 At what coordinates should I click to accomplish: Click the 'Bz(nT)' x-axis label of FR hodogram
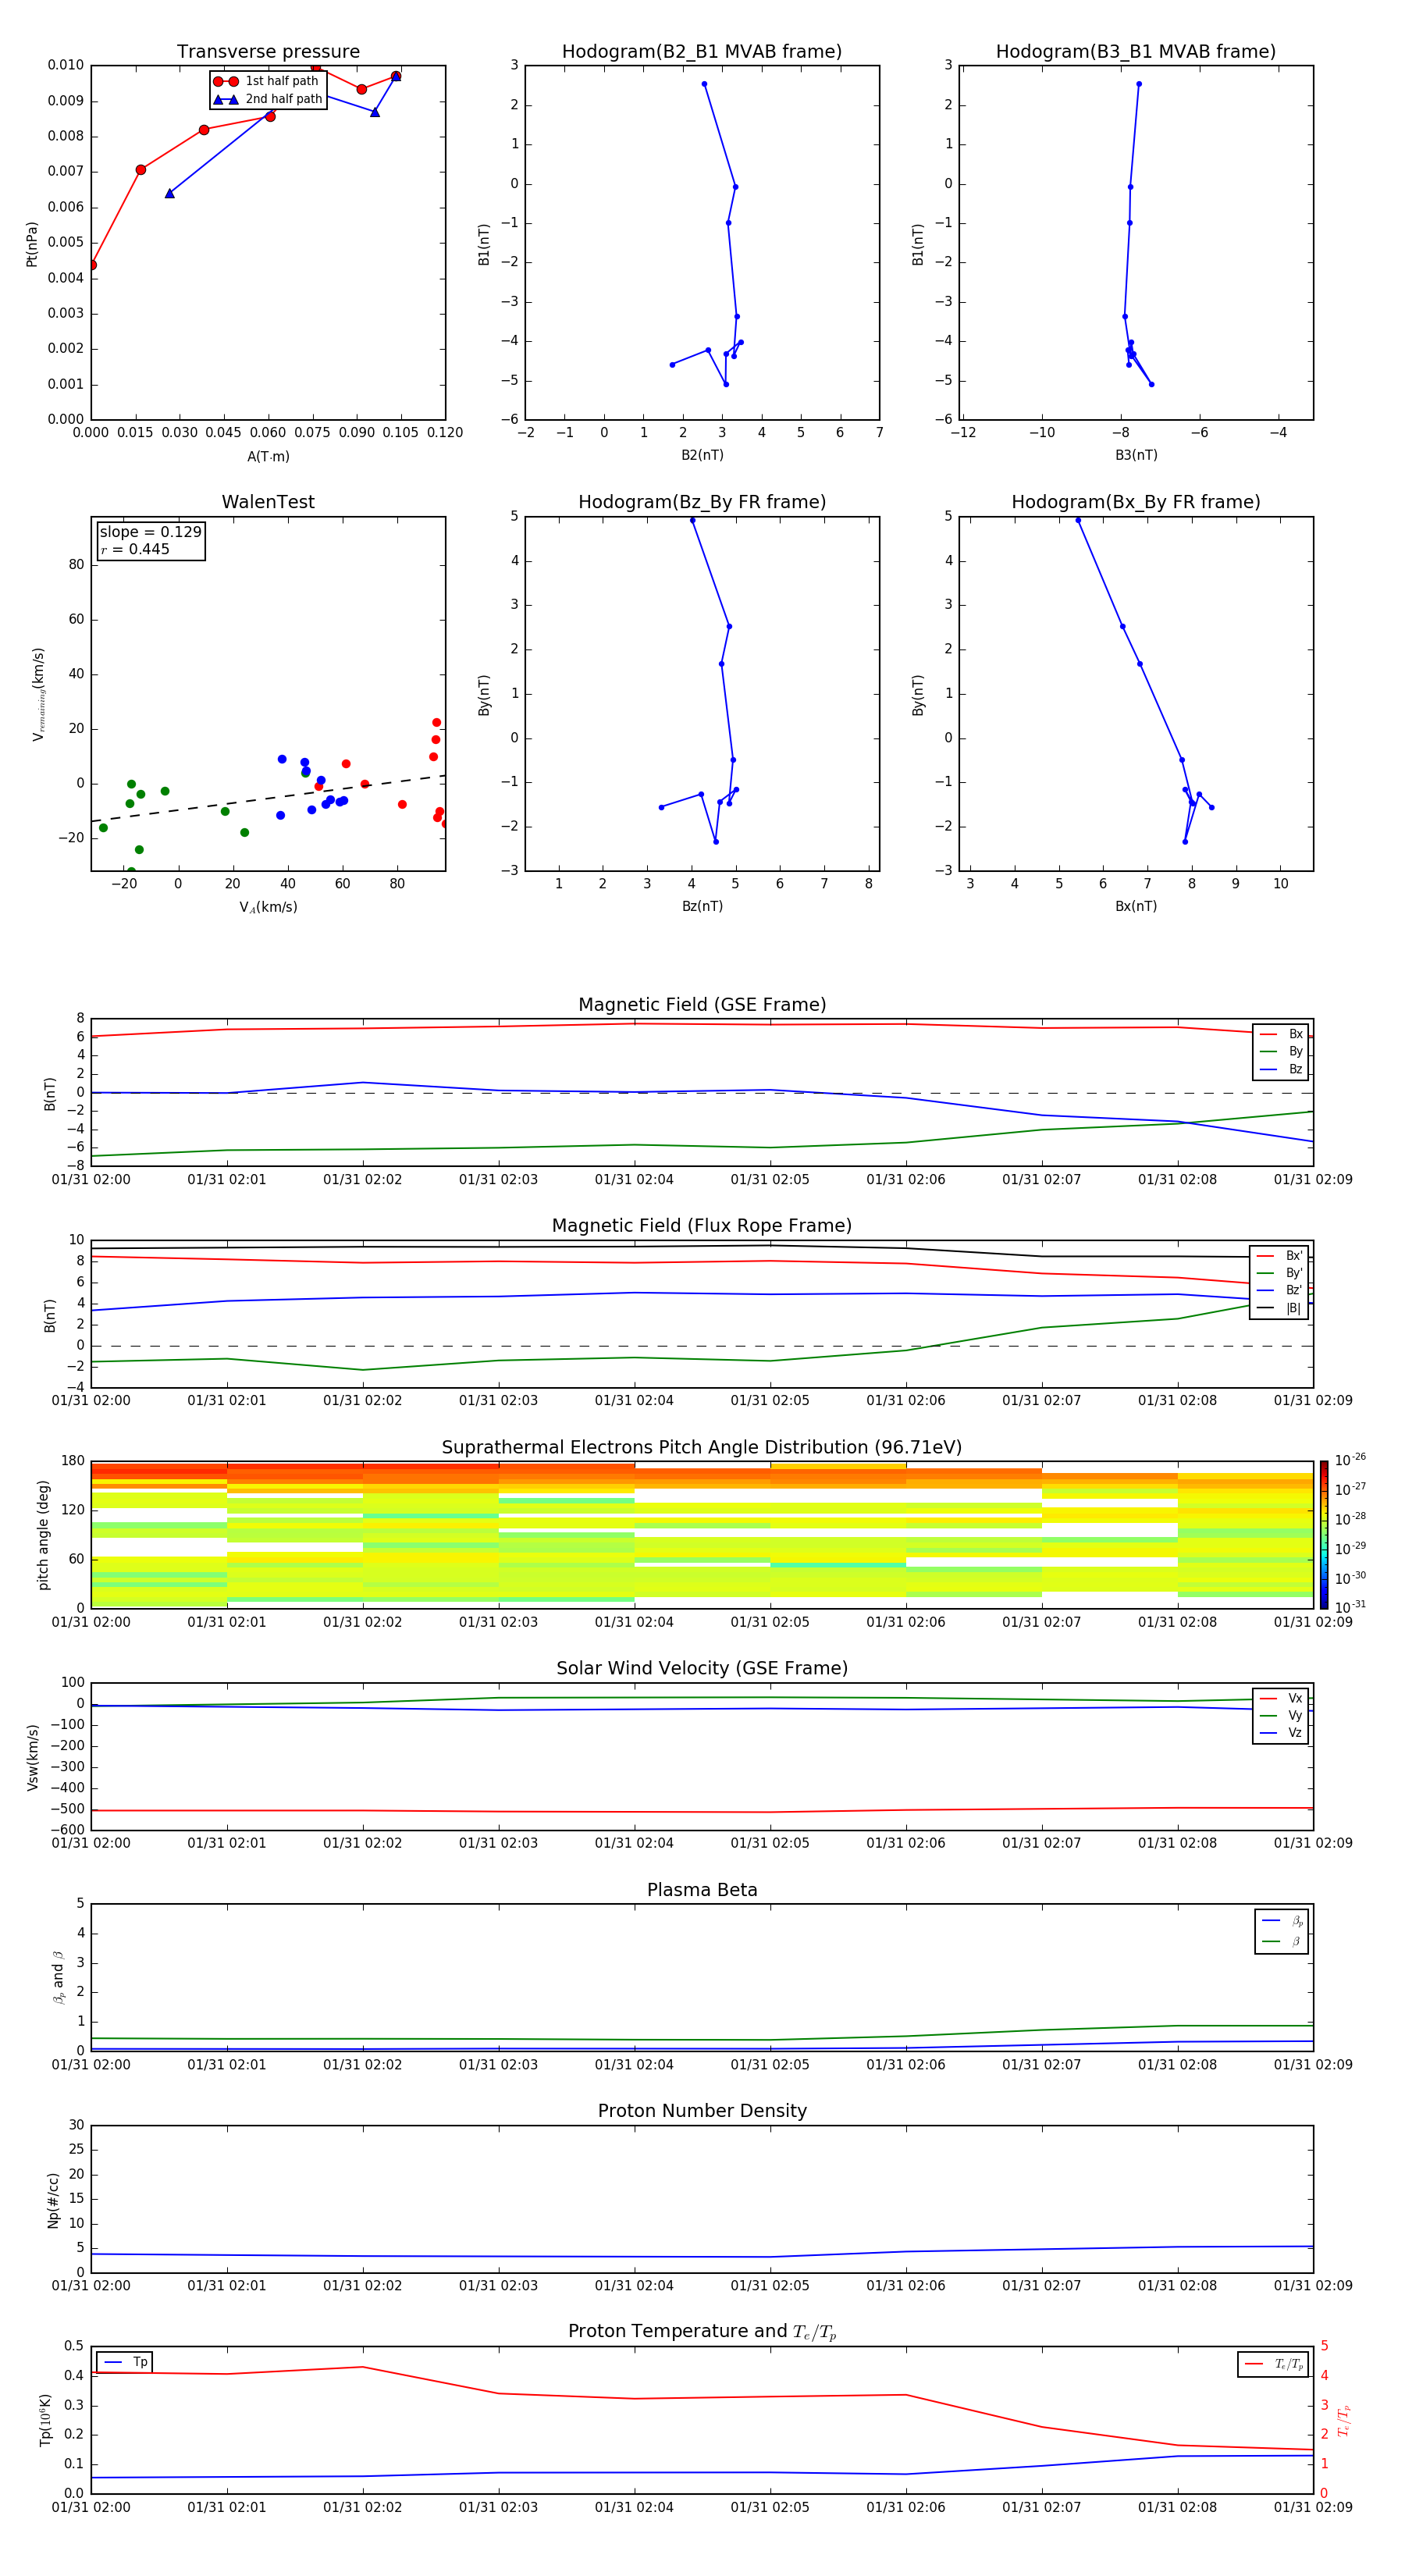point(702,906)
